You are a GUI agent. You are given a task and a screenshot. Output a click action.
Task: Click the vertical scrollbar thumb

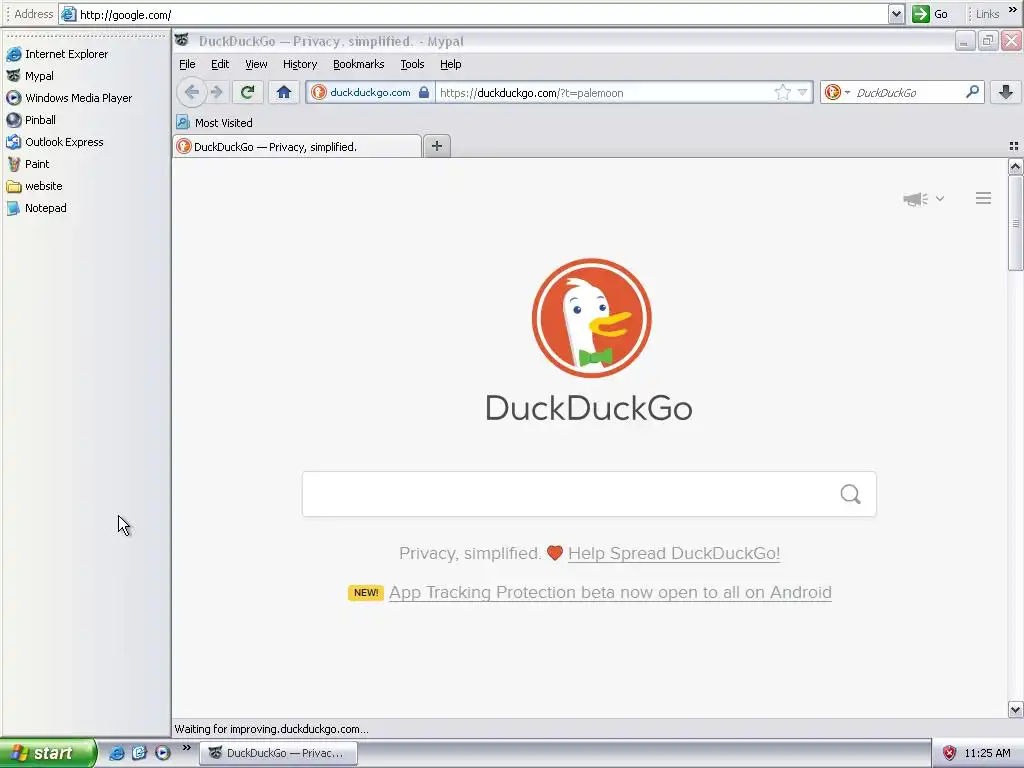pos(1016,223)
